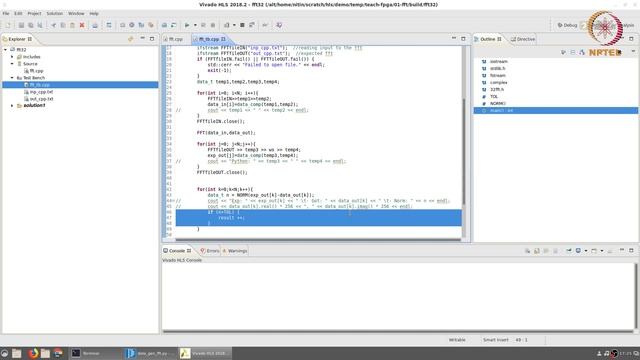
Task: Open the Errors tab
Action: [210, 251]
